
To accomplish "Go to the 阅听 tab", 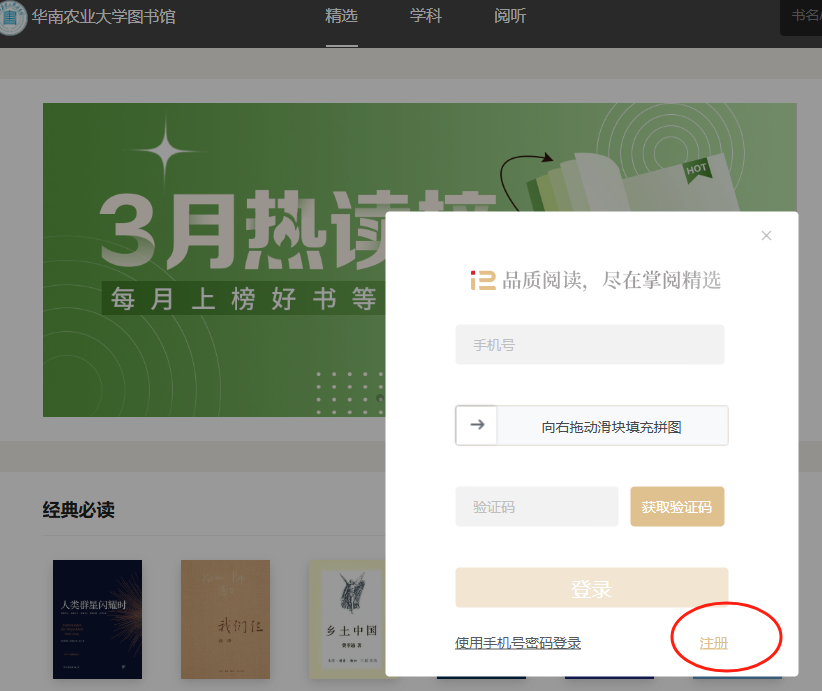I will pyautogui.click(x=510, y=16).
